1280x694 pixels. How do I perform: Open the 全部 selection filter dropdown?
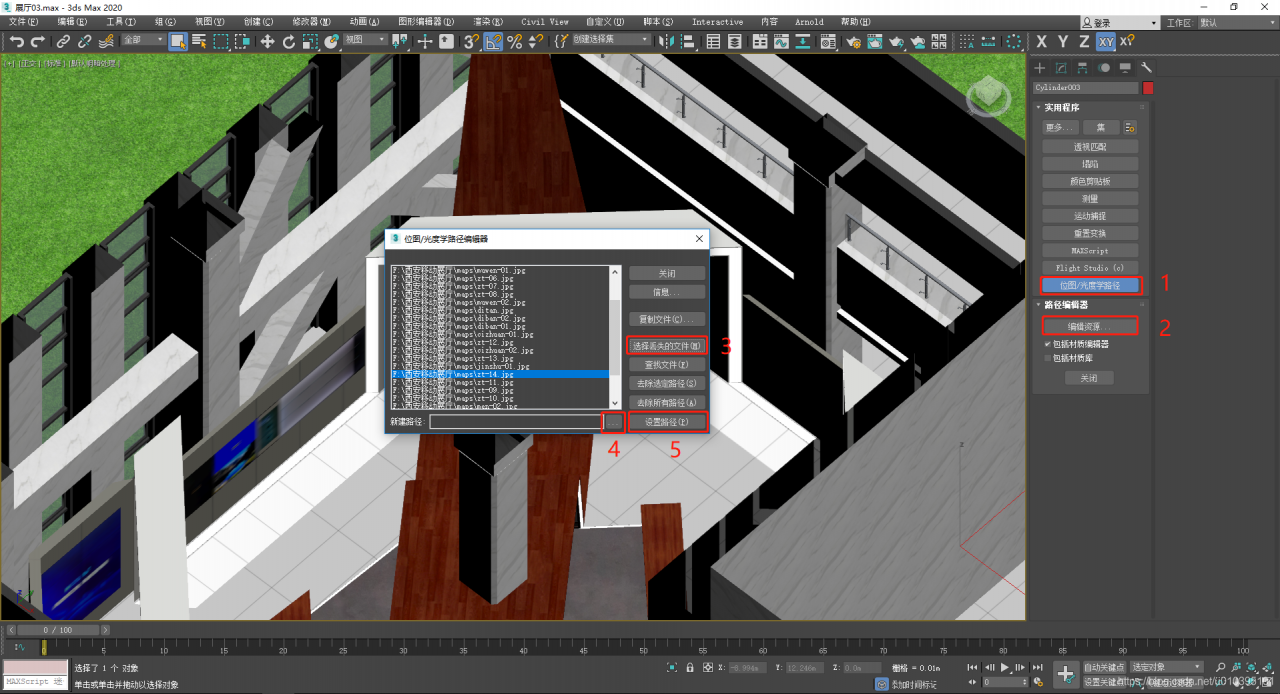(x=142, y=41)
